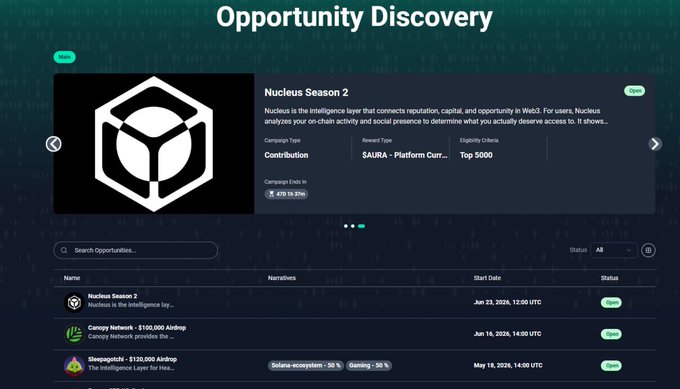Viewport: 680px width, 389px height.
Task: Sort by the Start Date column header
Action: click(x=487, y=278)
